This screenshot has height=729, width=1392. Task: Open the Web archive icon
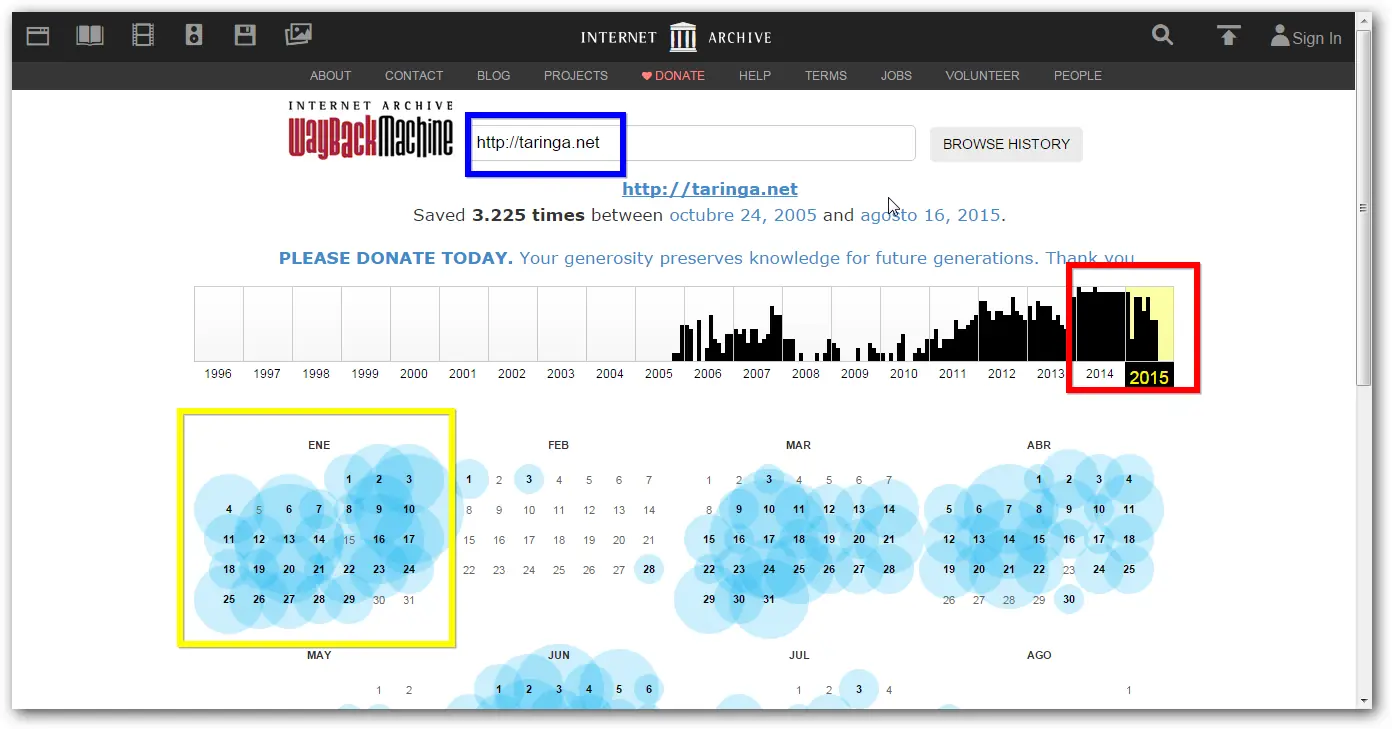[38, 37]
